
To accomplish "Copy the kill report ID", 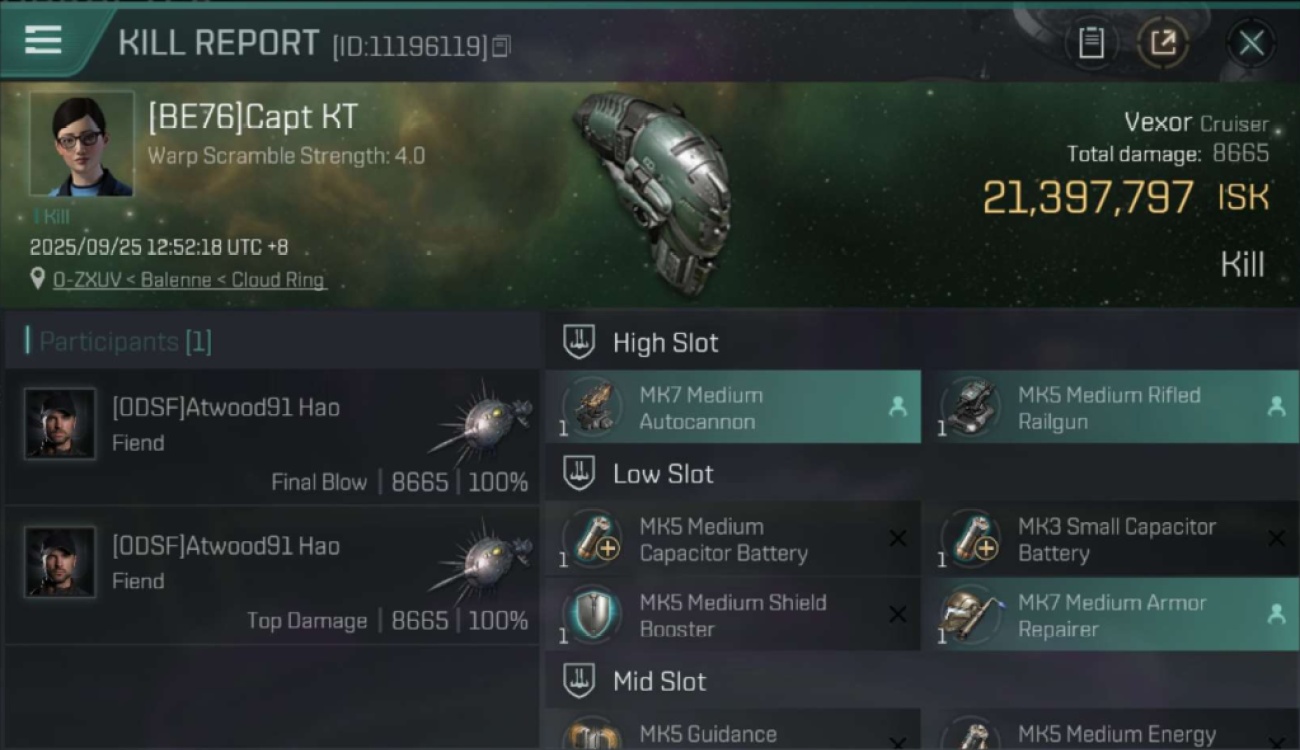I will (501, 46).
